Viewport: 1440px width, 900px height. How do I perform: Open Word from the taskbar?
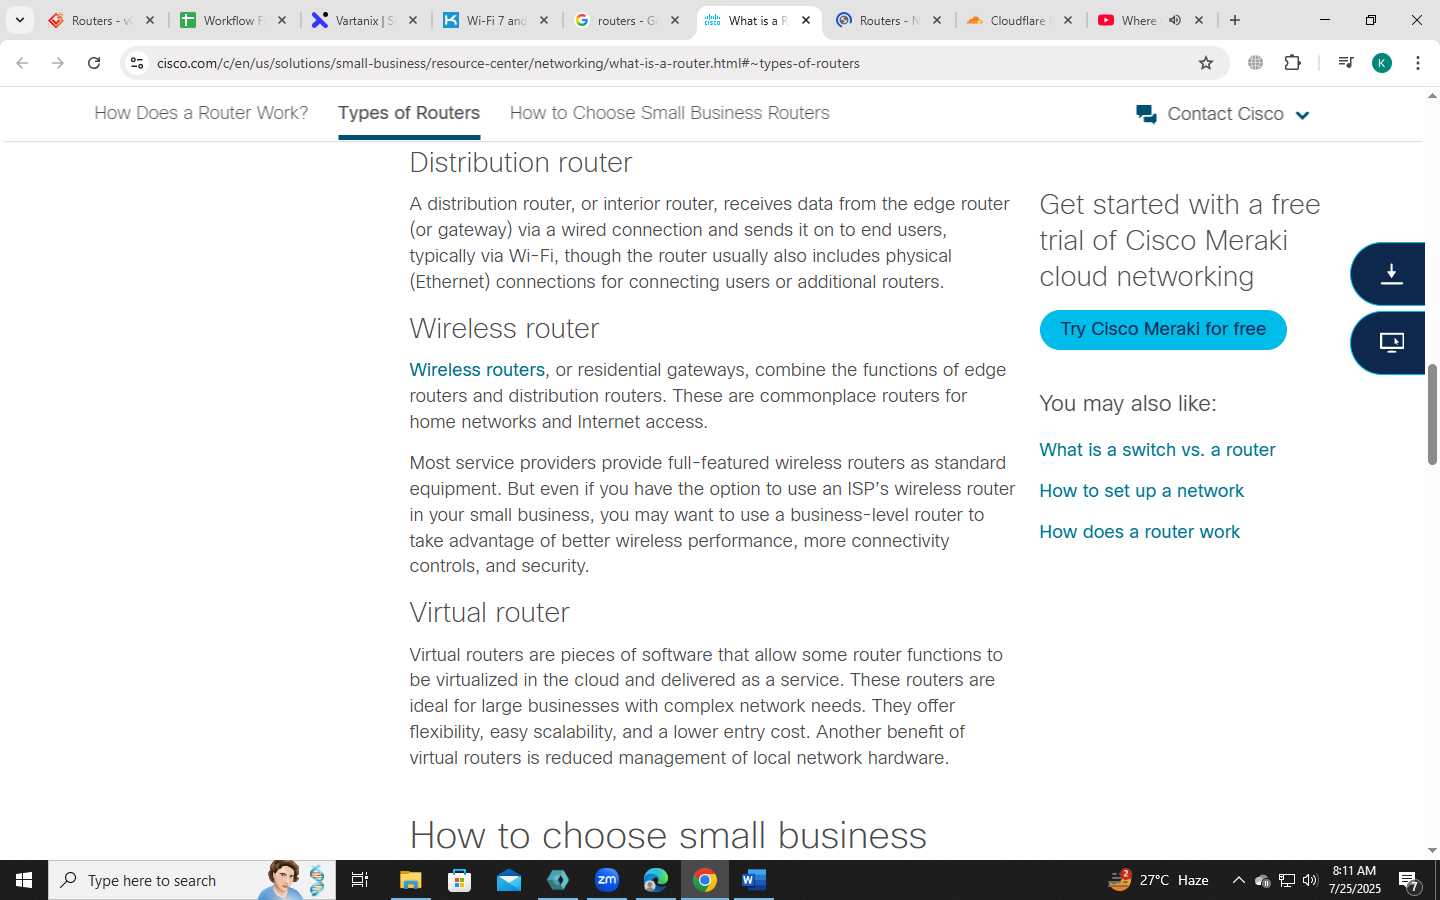point(754,880)
